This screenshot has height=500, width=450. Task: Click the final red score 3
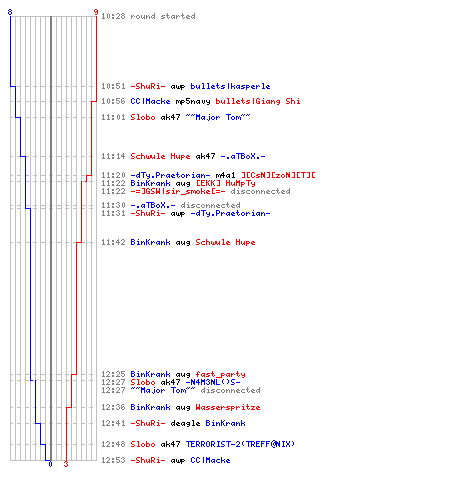coord(66,464)
